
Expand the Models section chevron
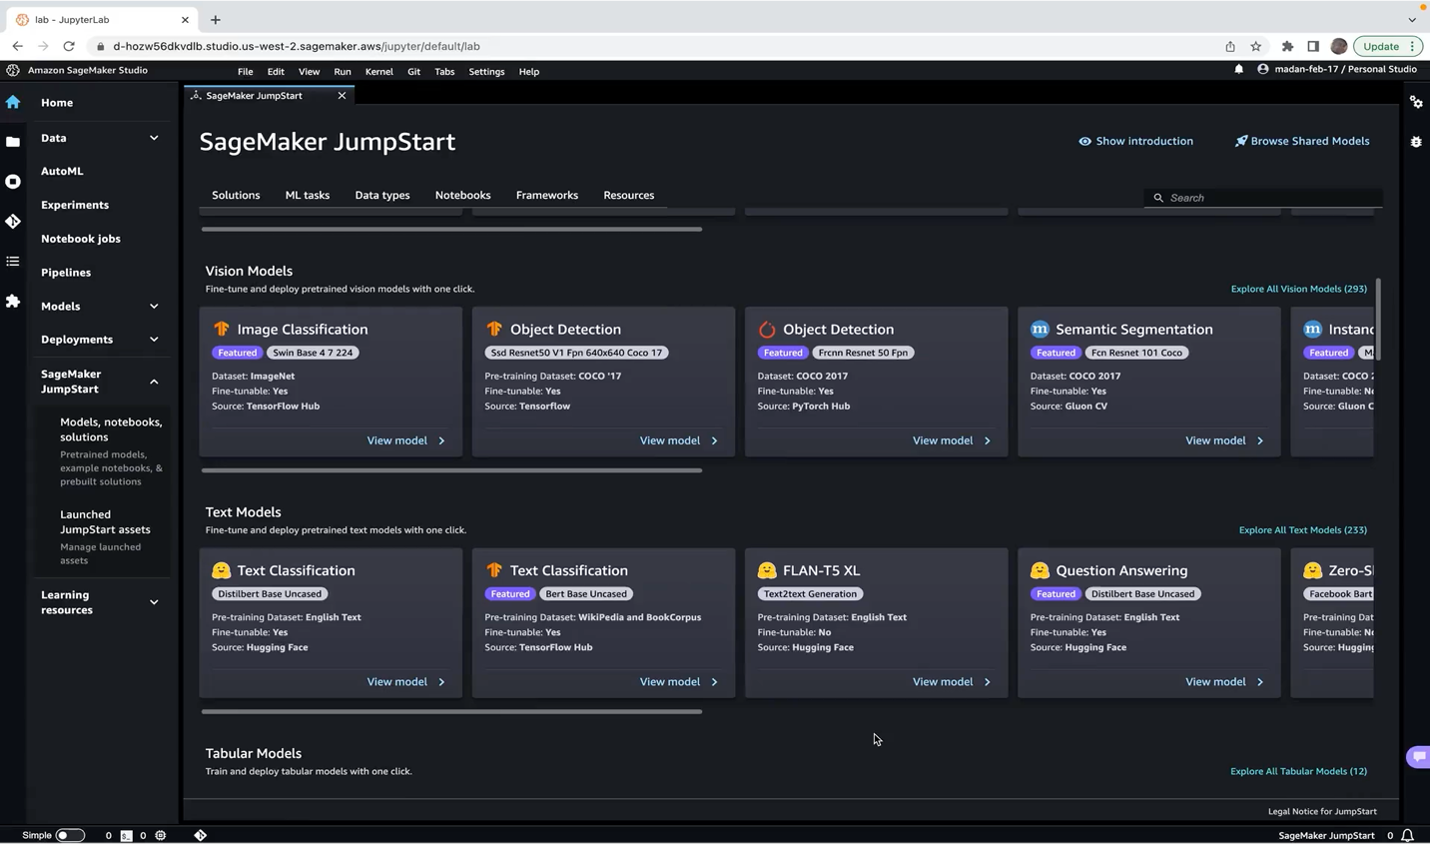(154, 306)
